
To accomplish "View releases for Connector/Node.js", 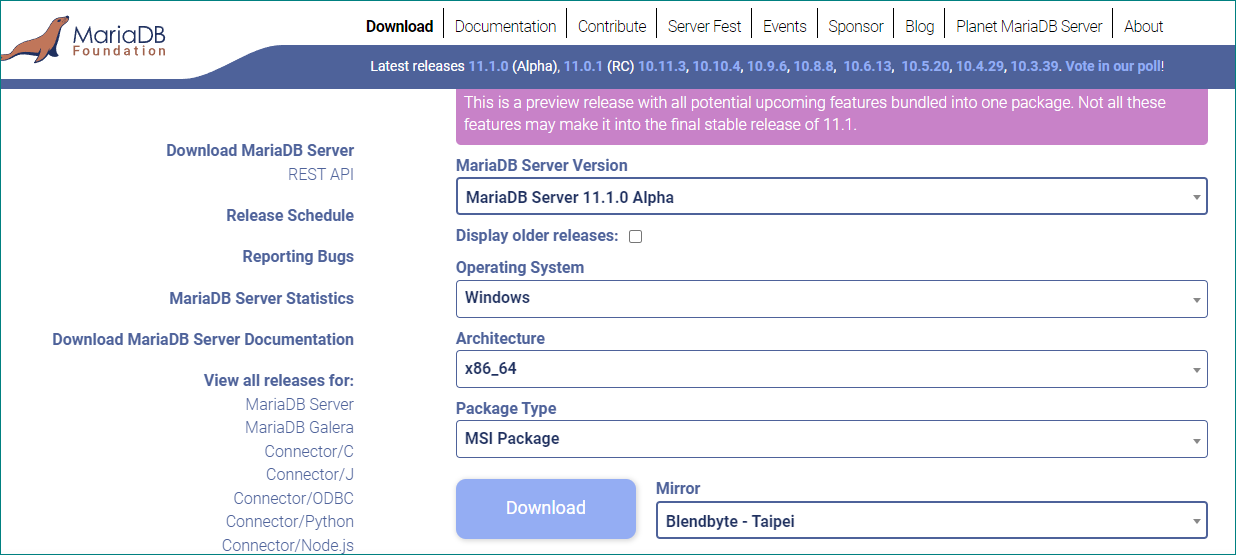I will point(288,545).
